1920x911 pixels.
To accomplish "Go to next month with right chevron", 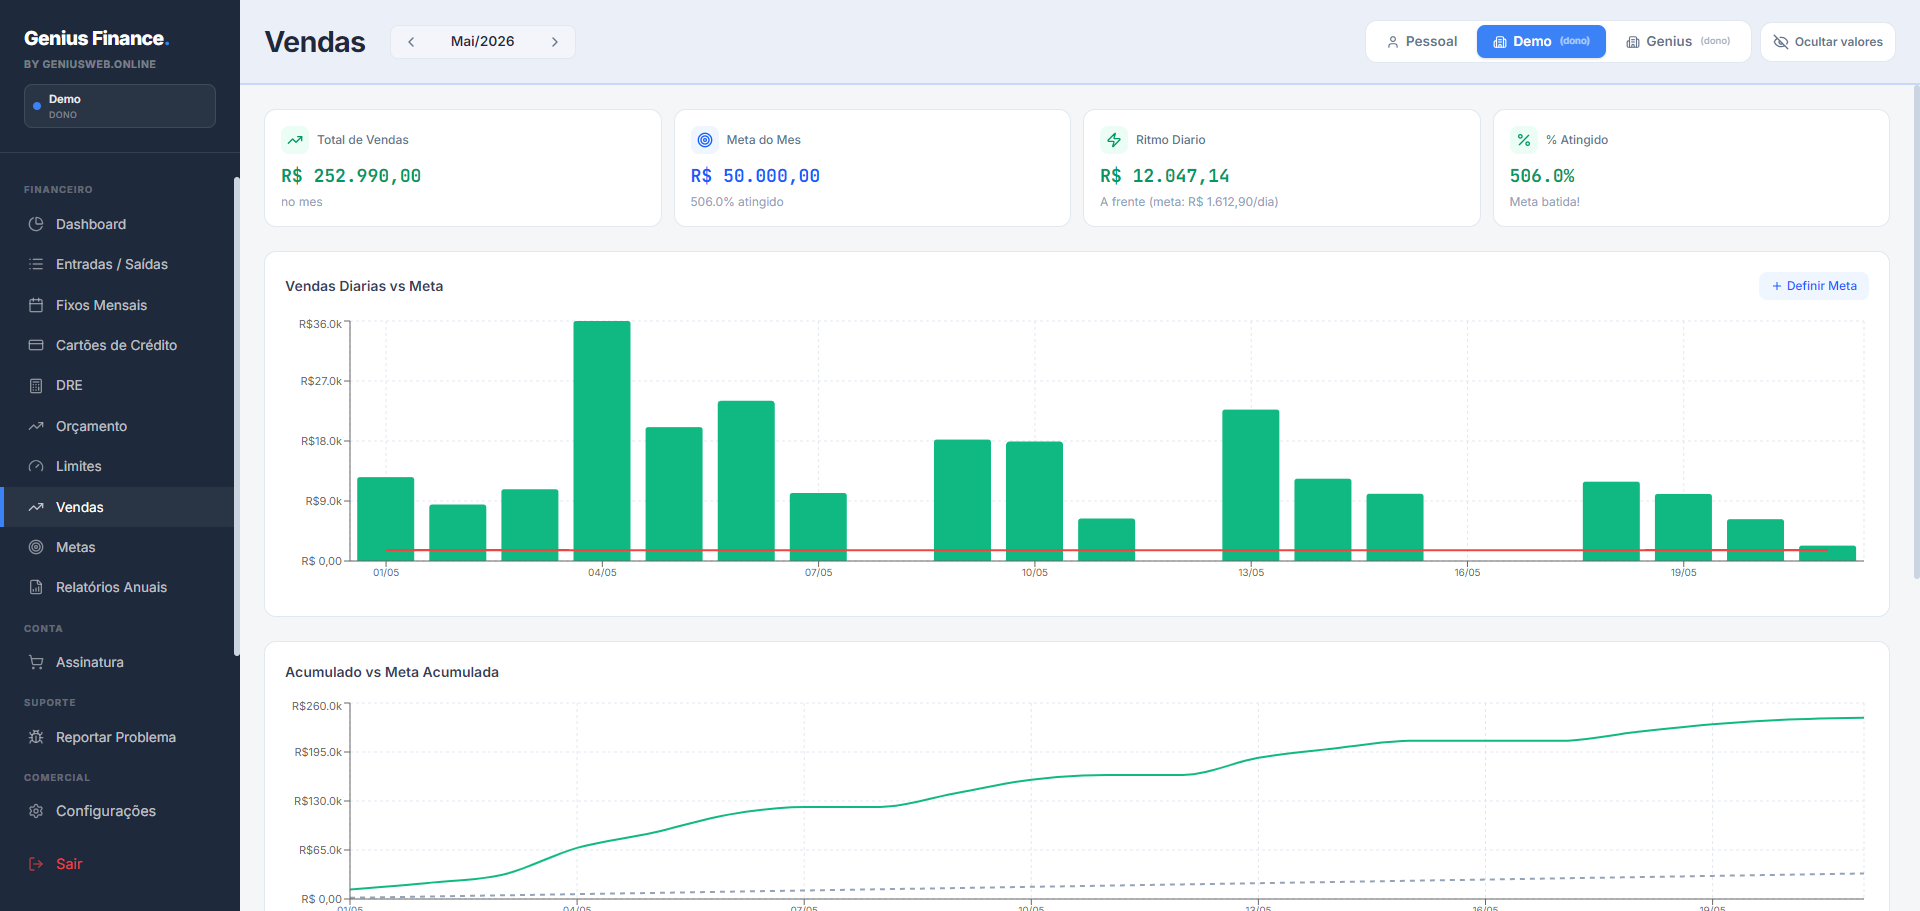I will (555, 42).
